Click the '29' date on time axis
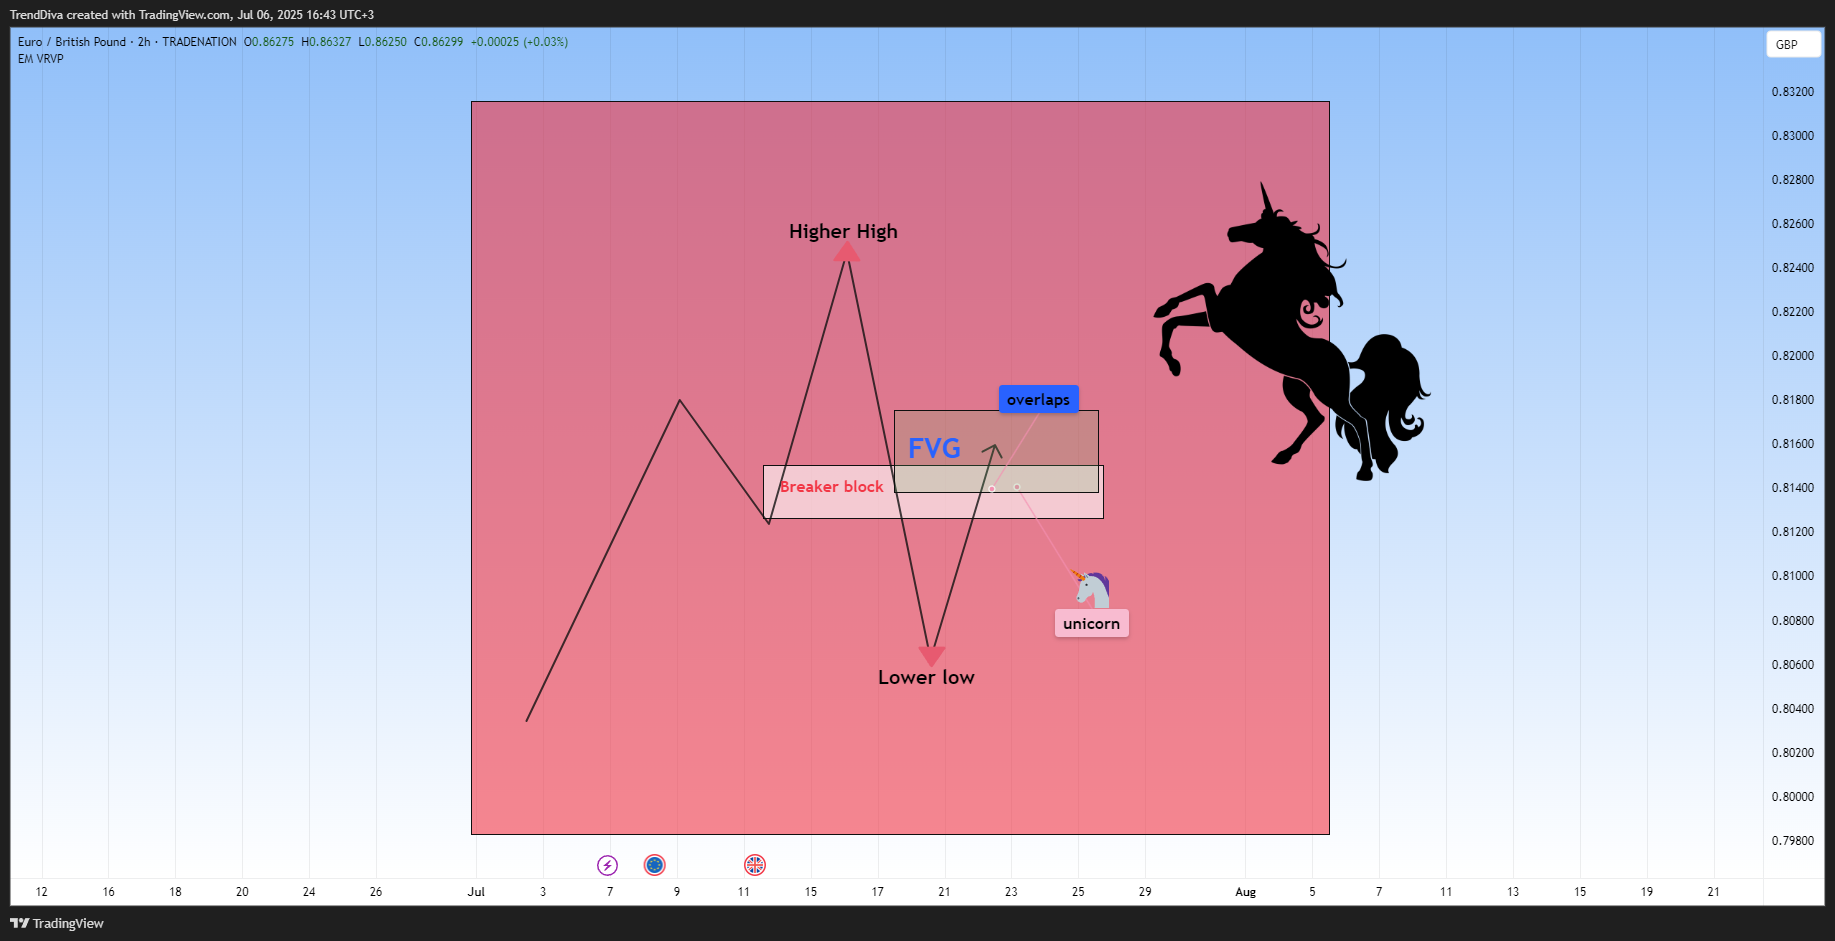The image size is (1835, 941). coord(1145,892)
